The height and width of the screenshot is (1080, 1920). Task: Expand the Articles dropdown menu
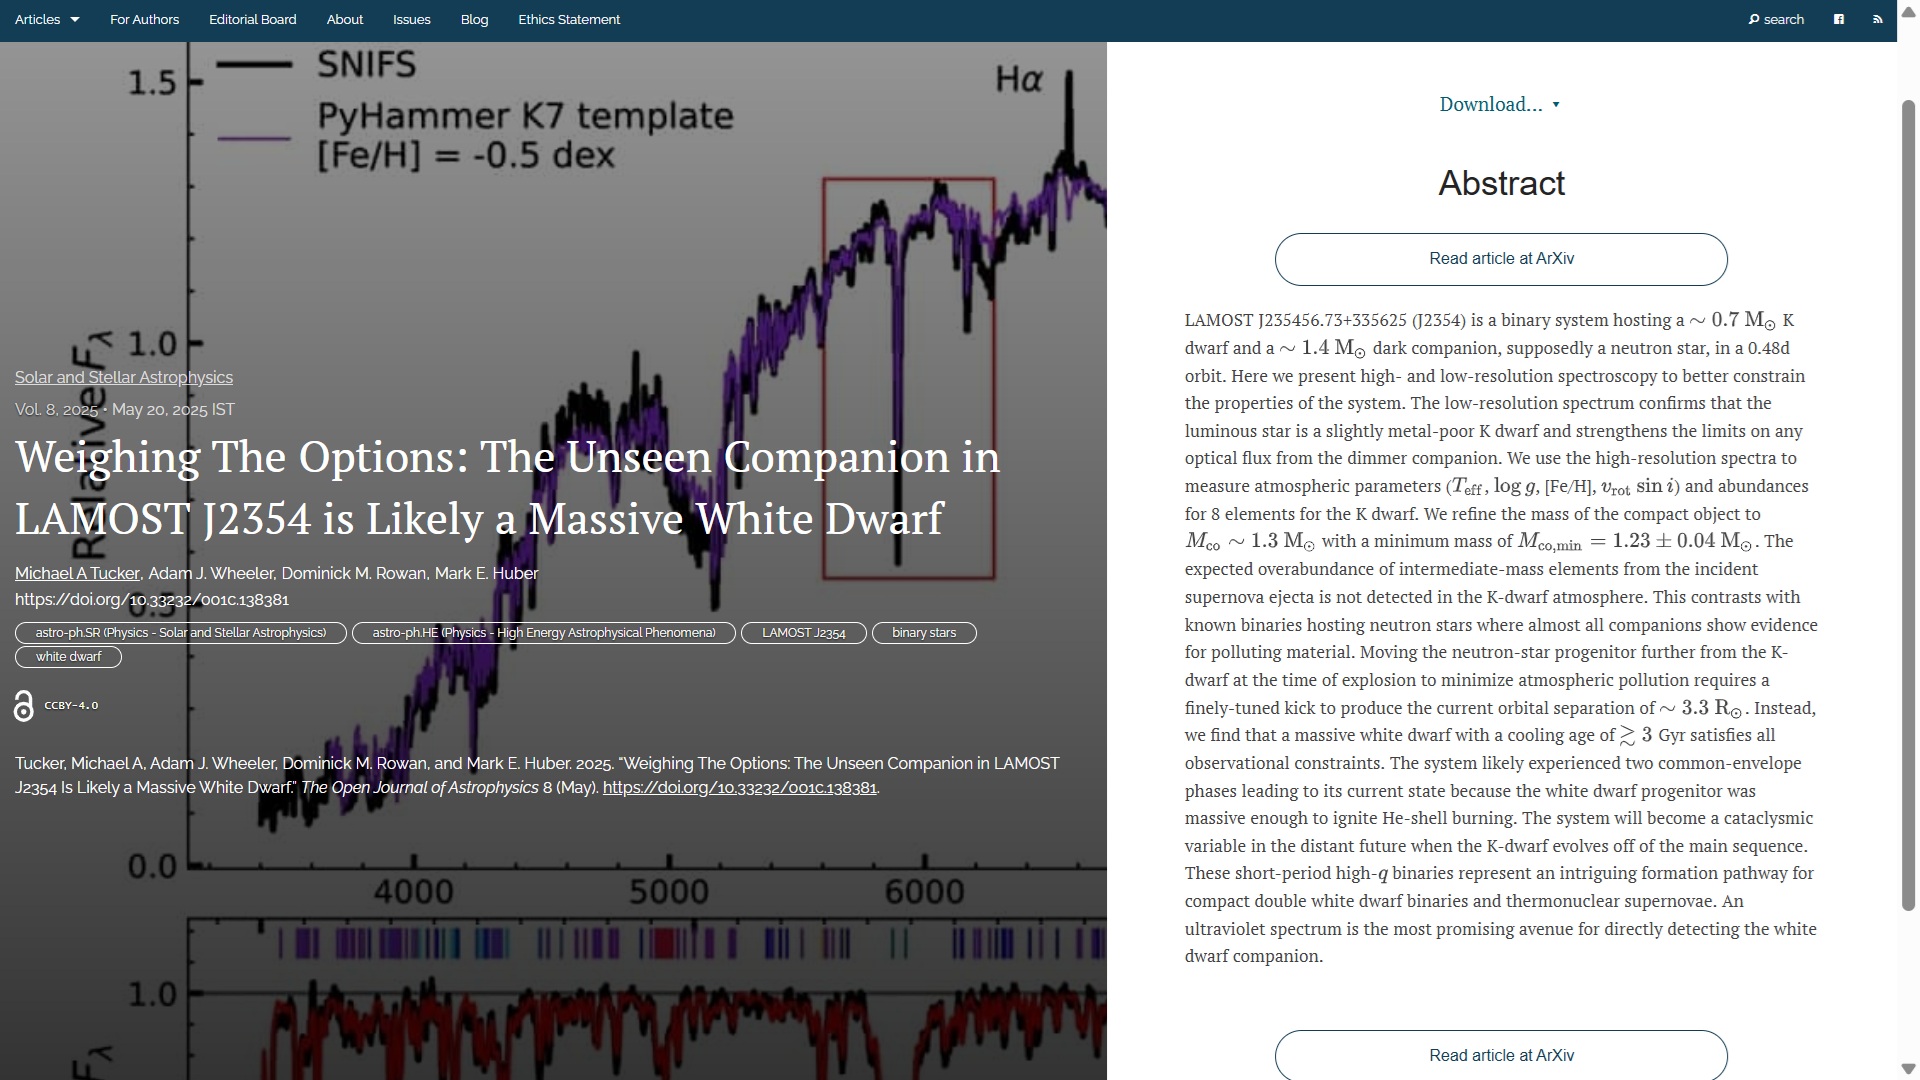tap(47, 19)
